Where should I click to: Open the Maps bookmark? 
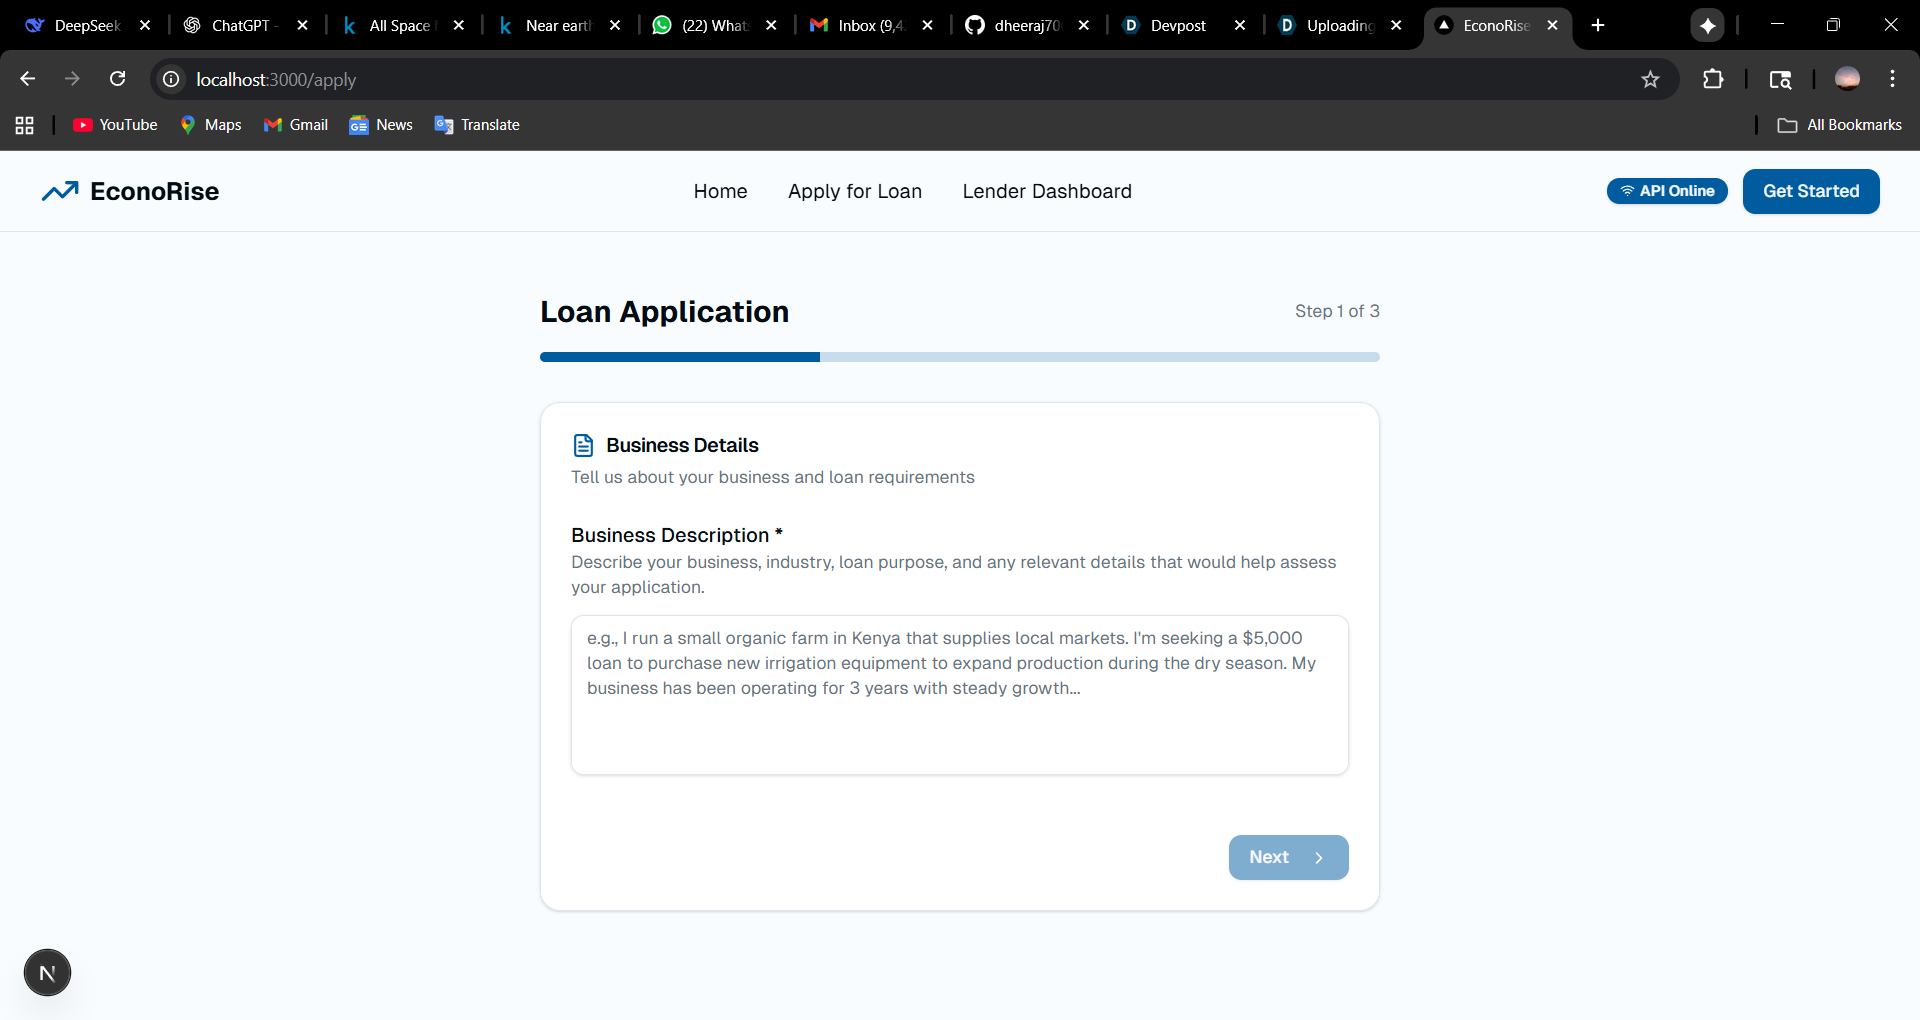(x=210, y=125)
